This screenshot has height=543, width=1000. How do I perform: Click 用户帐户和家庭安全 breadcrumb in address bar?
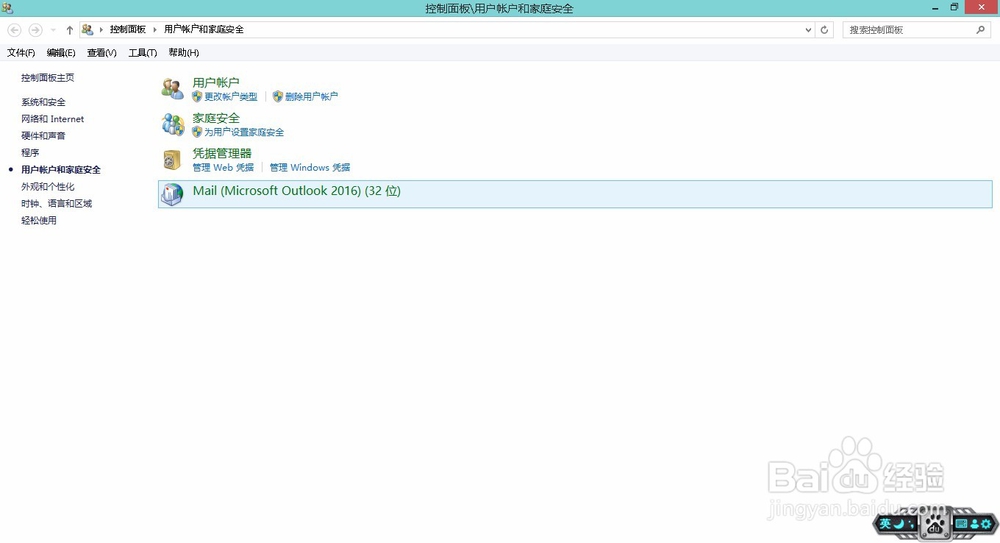[x=203, y=29]
